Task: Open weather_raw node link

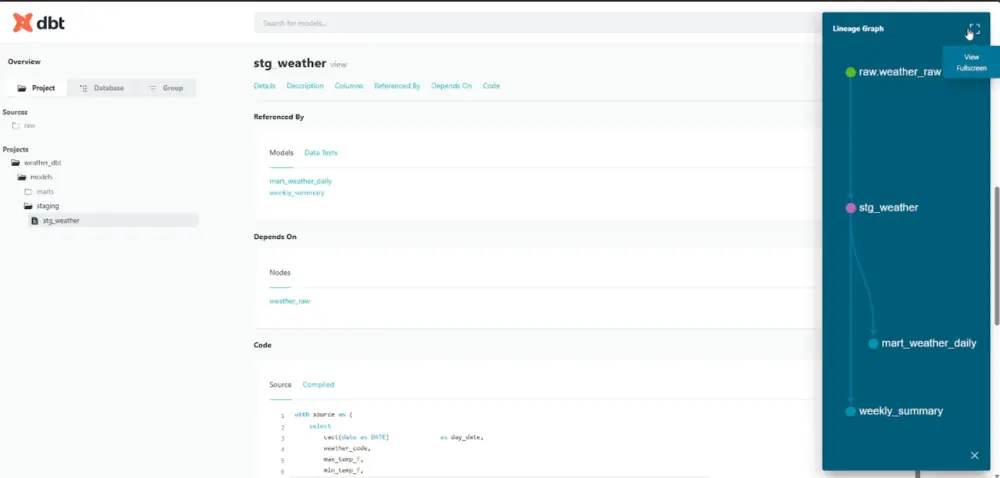Action: click(x=290, y=301)
